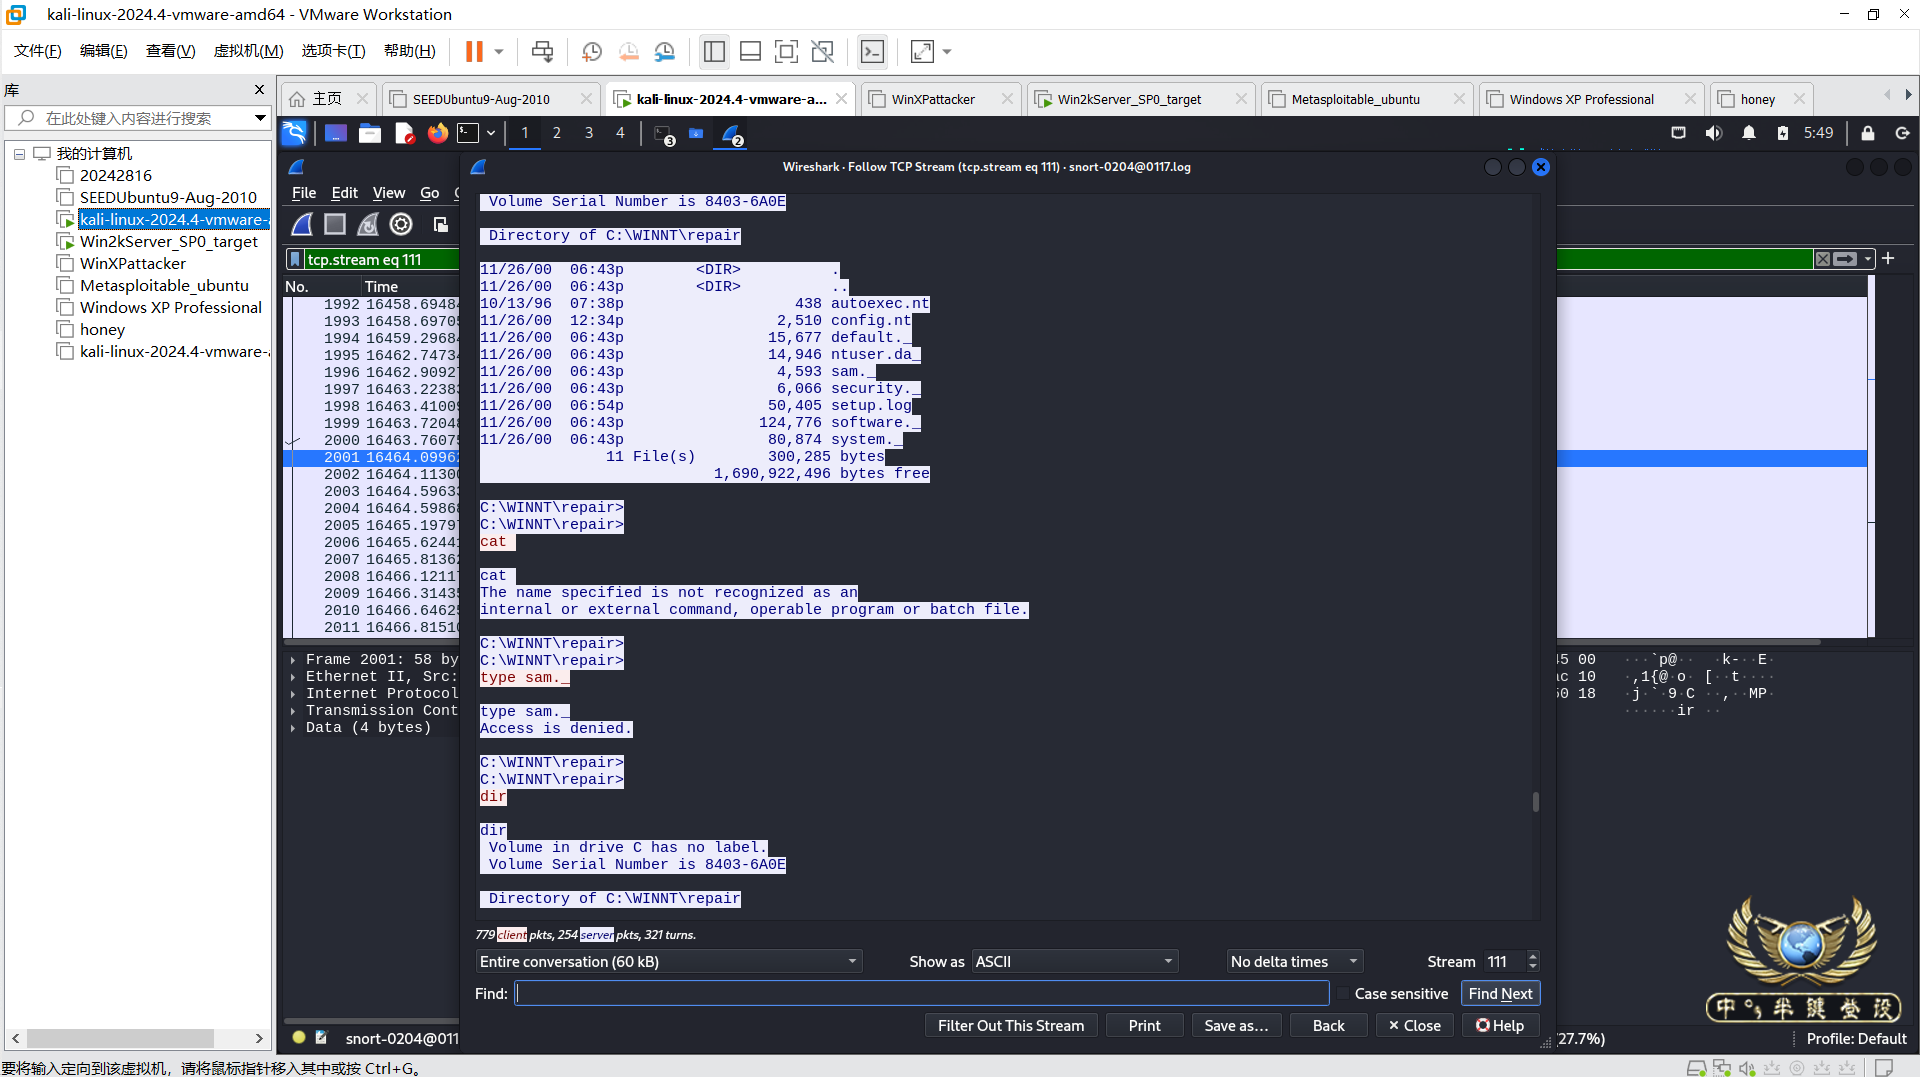Open the 选项卡(T) menu

(x=333, y=51)
